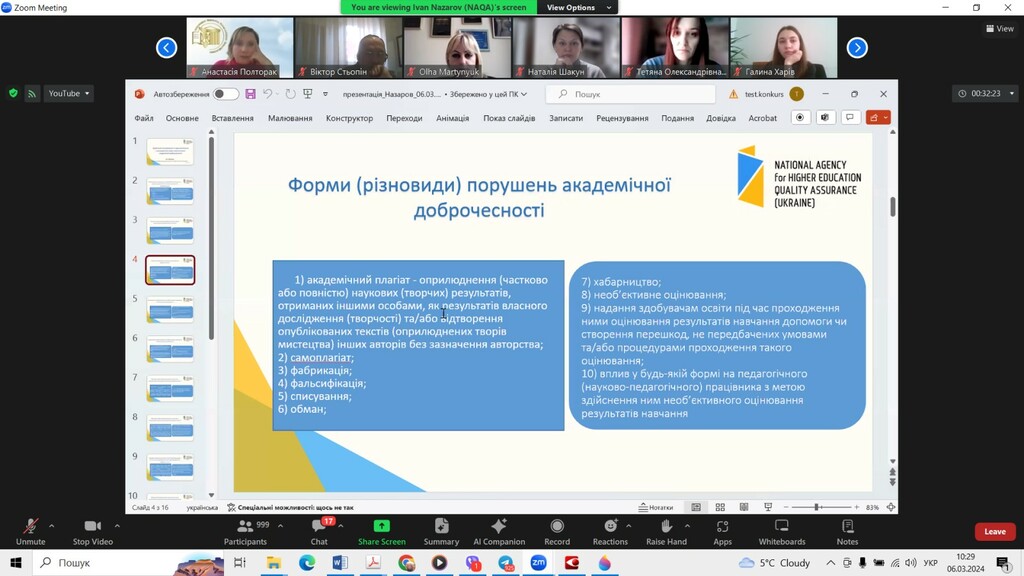Expand the View Options dropdown
This screenshot has height=576, width=1024.
point(576,7)
